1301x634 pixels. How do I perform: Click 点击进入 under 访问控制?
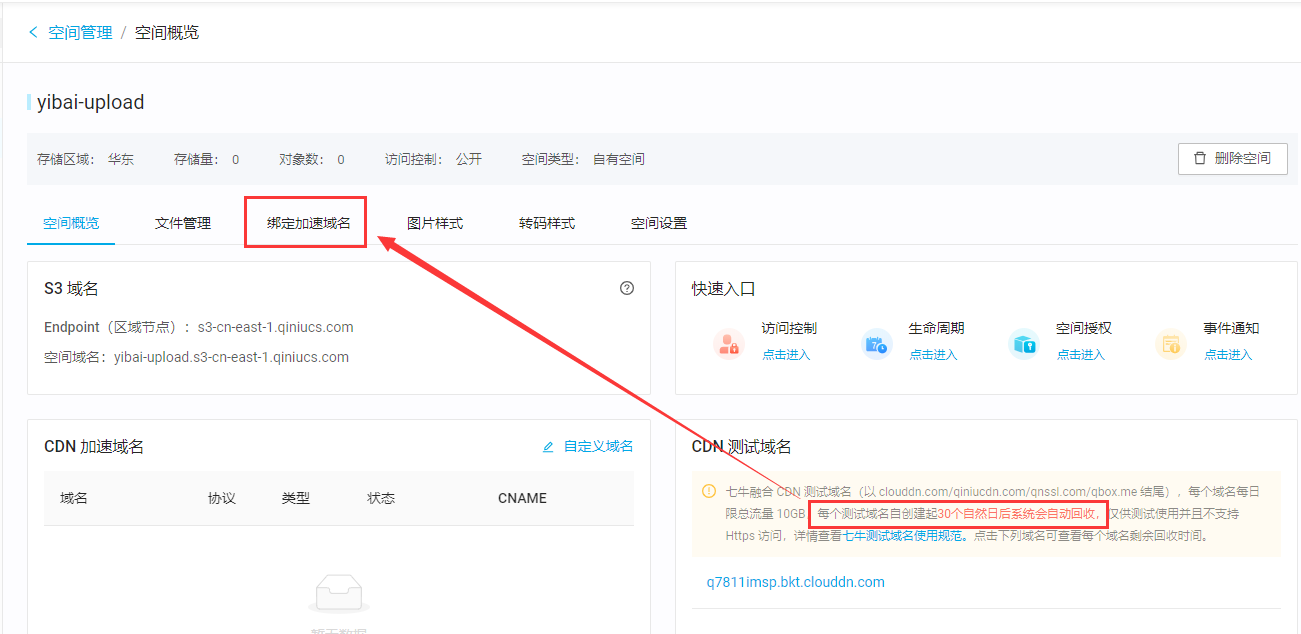coord(786,355)
